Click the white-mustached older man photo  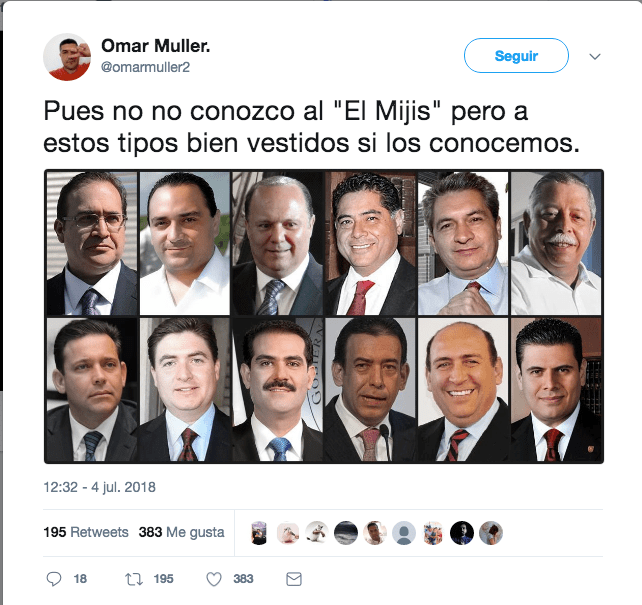coord(556,244)
